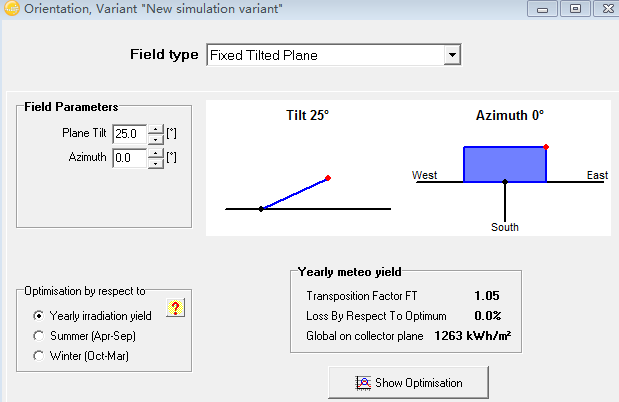Click the graph icon on Show Optimisation
The image size is (619, 402).
click(363, 383)
